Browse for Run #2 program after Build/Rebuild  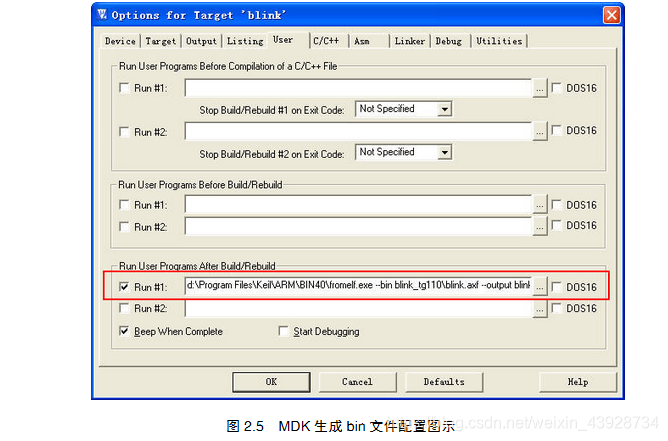point(540,309)
